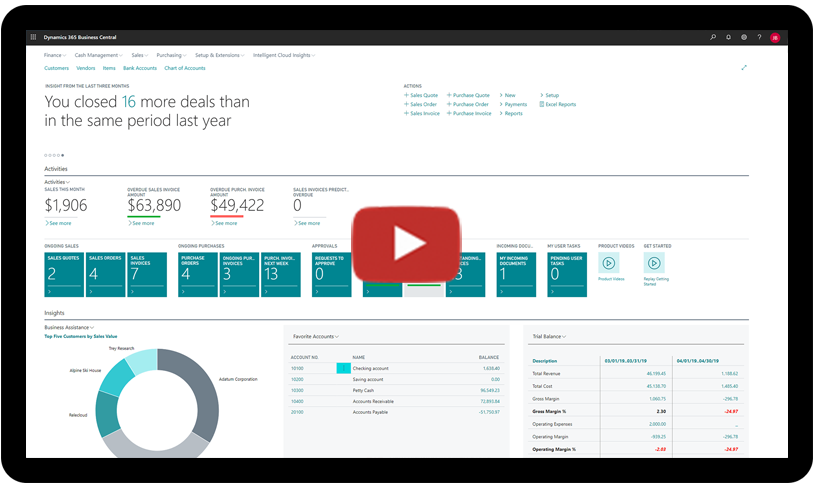Open the notifications bell icon
This screenshot has height=487, width=813.
tap(728, 37)
